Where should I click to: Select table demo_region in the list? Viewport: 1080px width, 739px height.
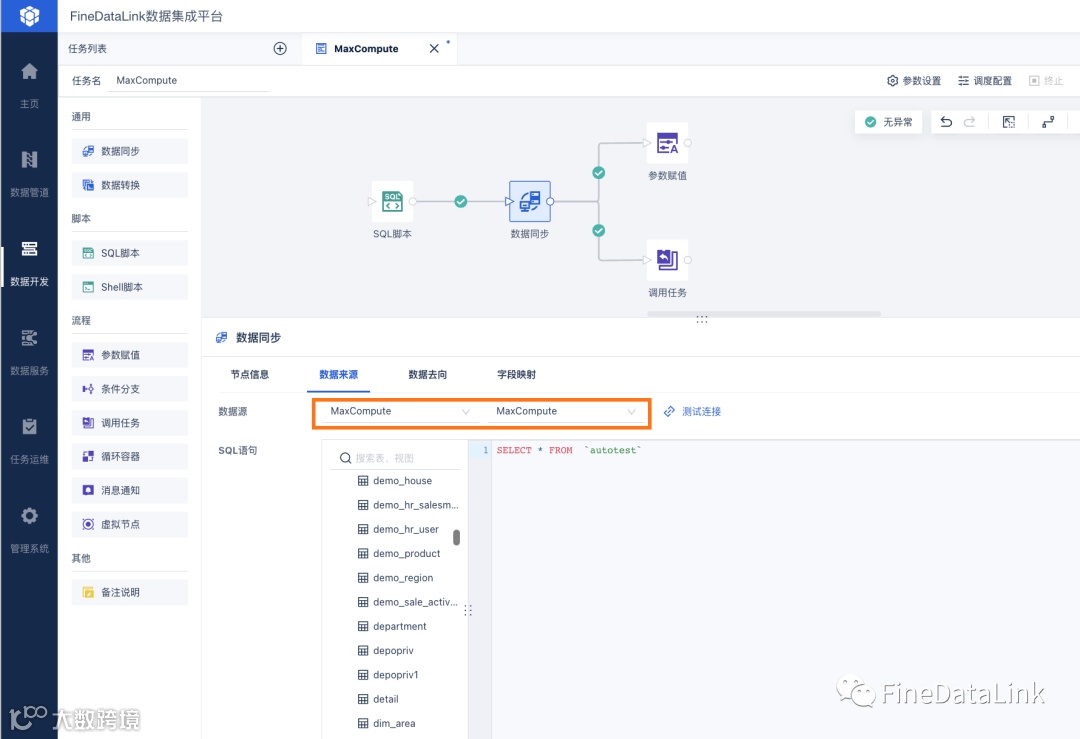pos(395,577)
